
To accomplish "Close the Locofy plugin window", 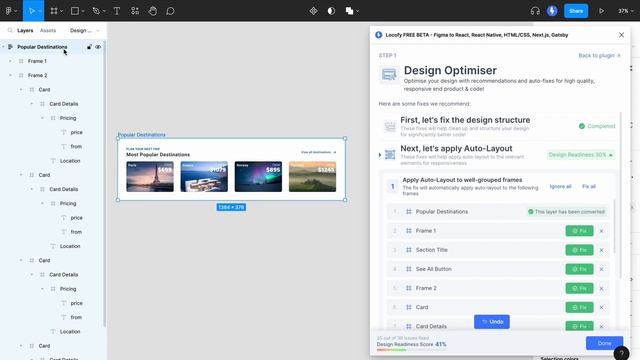I will pos(621,35).
